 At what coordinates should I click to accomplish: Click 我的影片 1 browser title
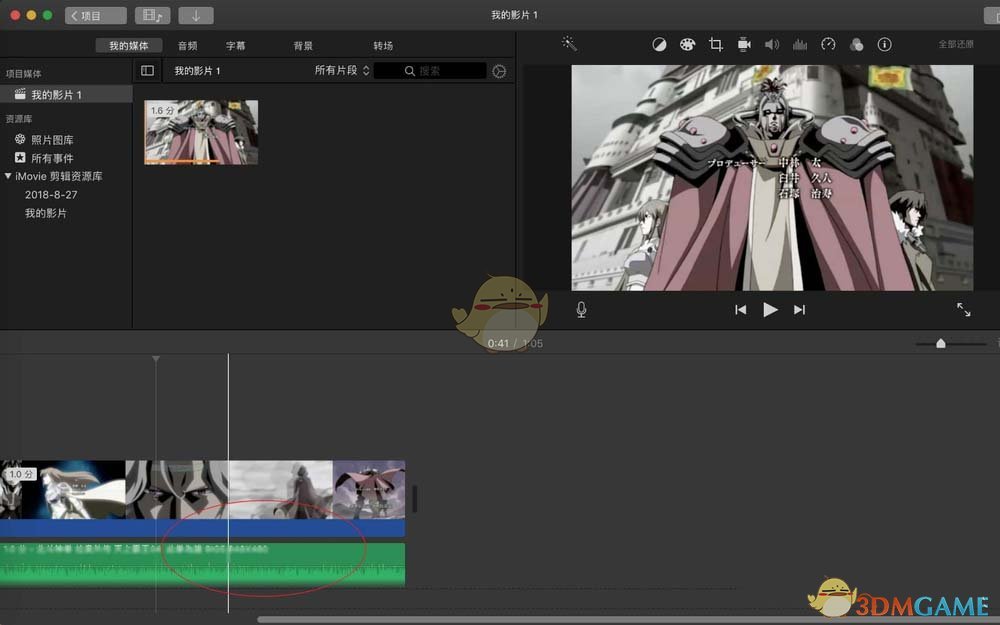click(x=197, y=70)
